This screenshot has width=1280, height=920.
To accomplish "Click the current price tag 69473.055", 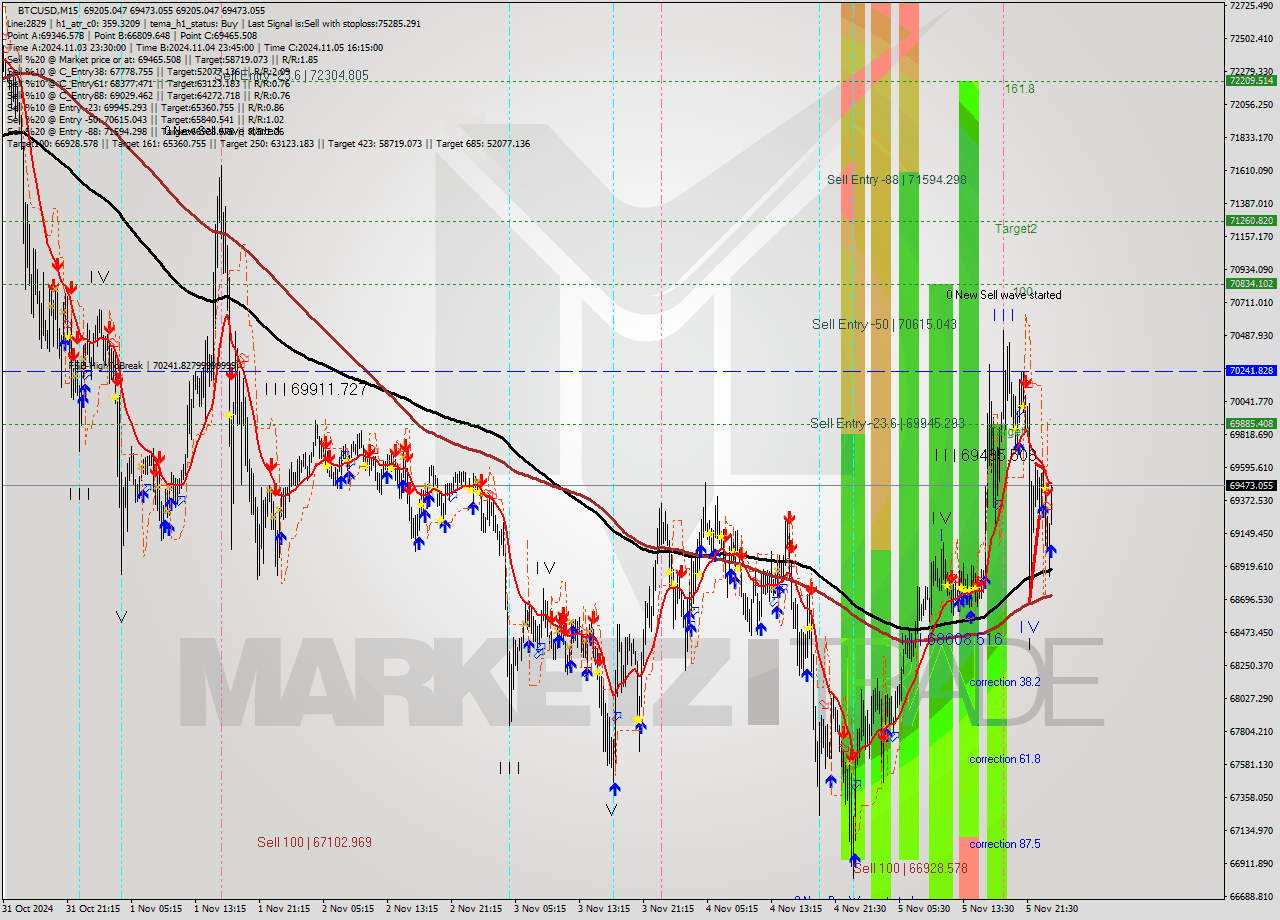I will (x=1250, y=485).
